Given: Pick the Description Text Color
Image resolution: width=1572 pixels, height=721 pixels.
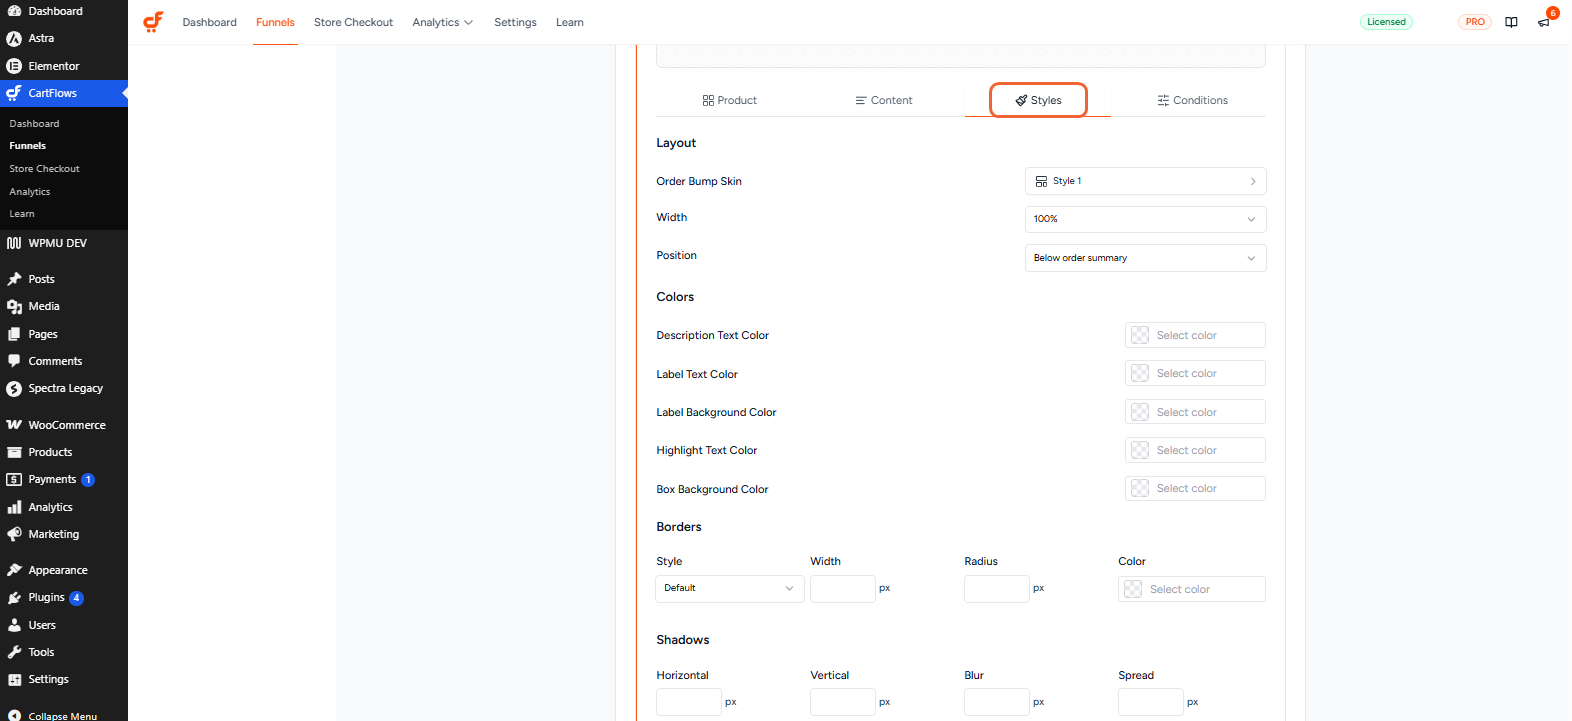Looking at the screenshot, I should [x=1195, y=335].
